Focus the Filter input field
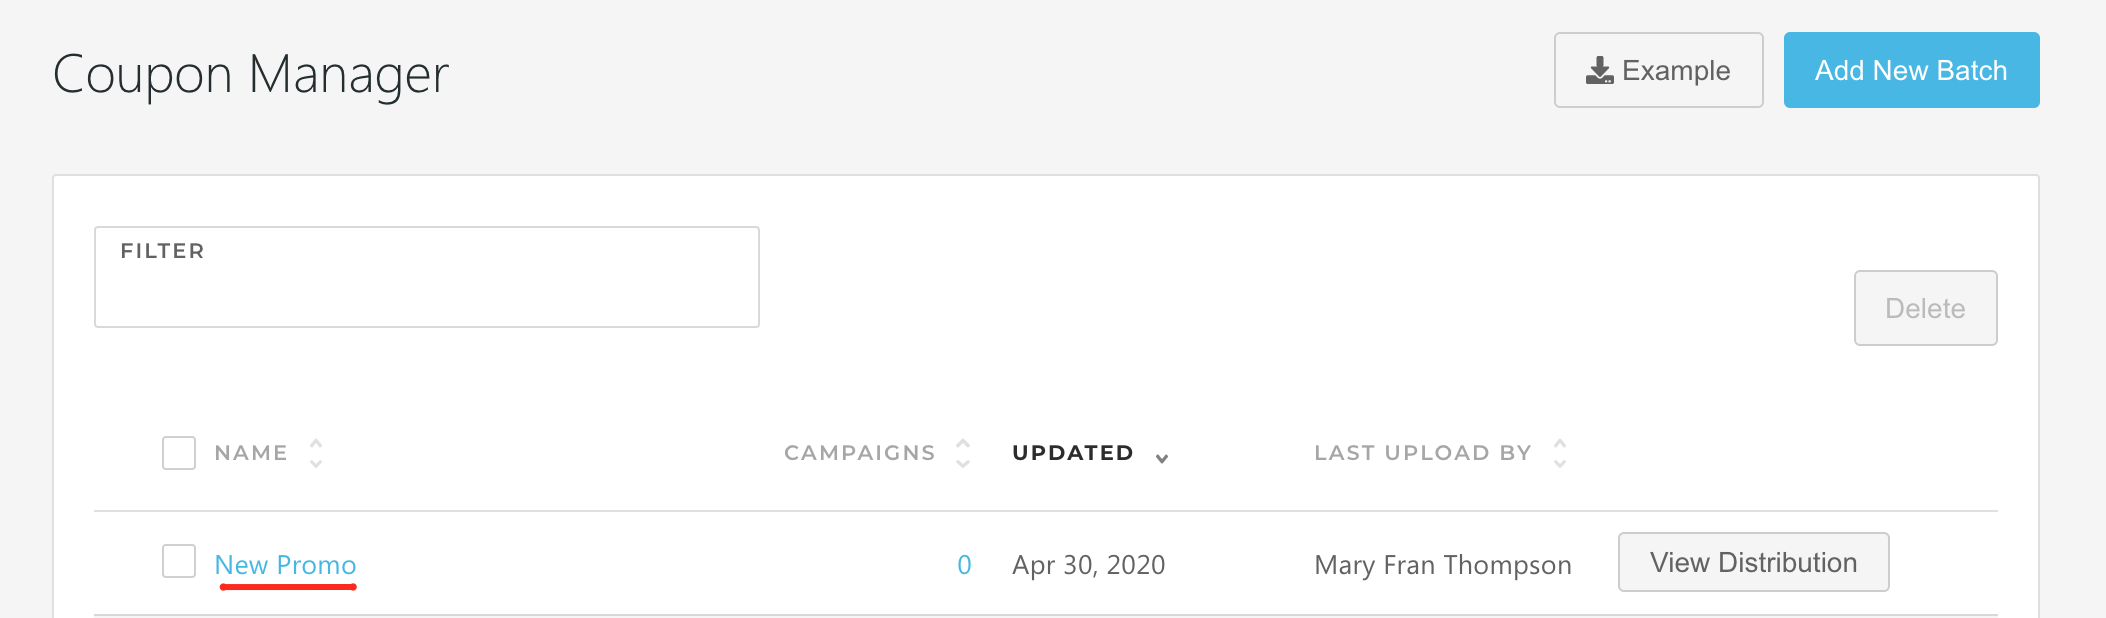 coord(427,290)
